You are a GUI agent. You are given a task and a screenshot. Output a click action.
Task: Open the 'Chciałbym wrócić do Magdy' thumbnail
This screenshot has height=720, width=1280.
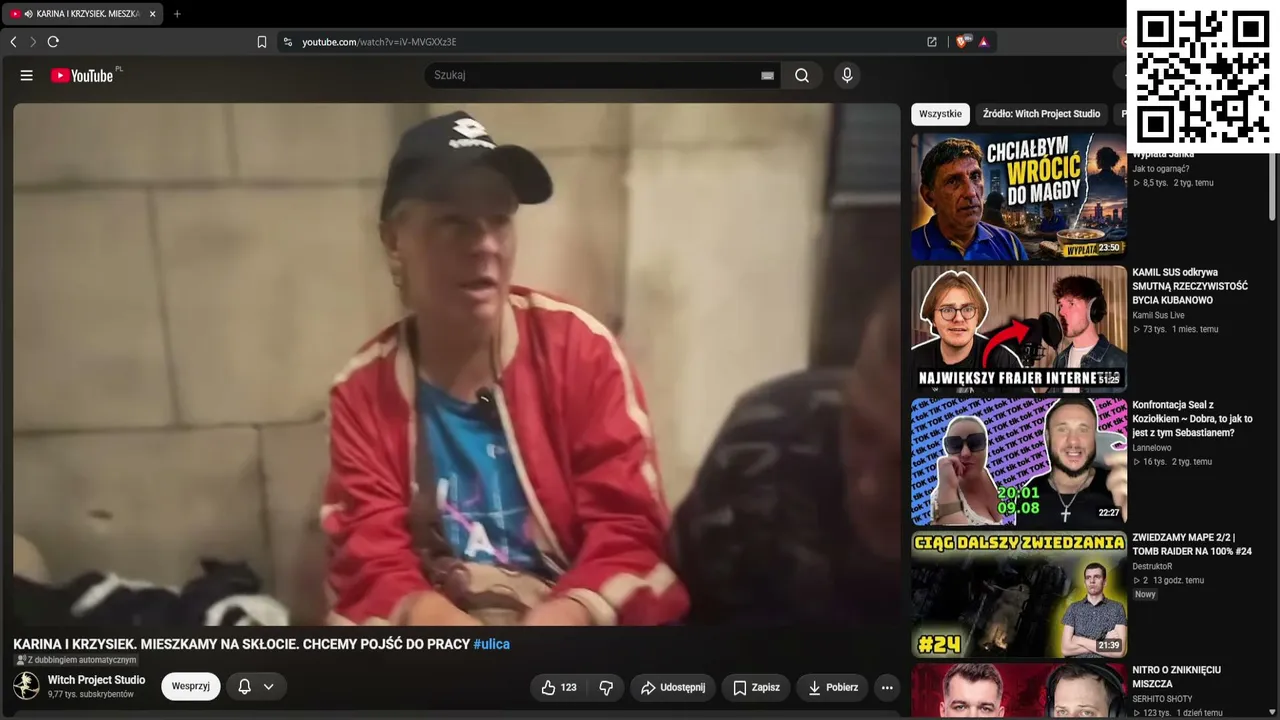[1019, 197]
